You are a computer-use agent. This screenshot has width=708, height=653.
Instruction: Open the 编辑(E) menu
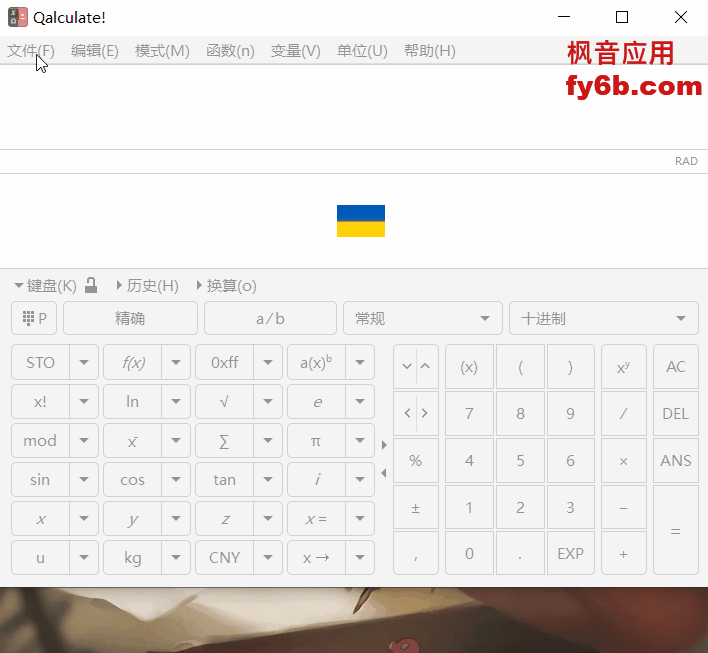95,51
